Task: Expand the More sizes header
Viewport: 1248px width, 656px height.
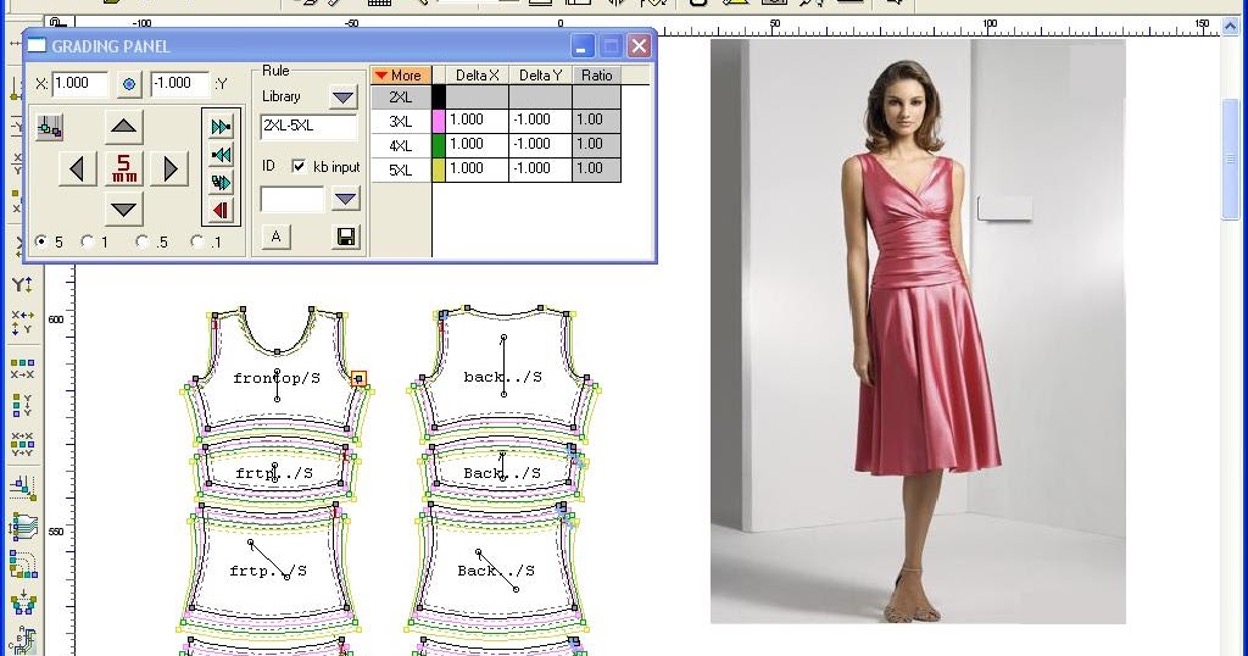Action: click(400, 75)
